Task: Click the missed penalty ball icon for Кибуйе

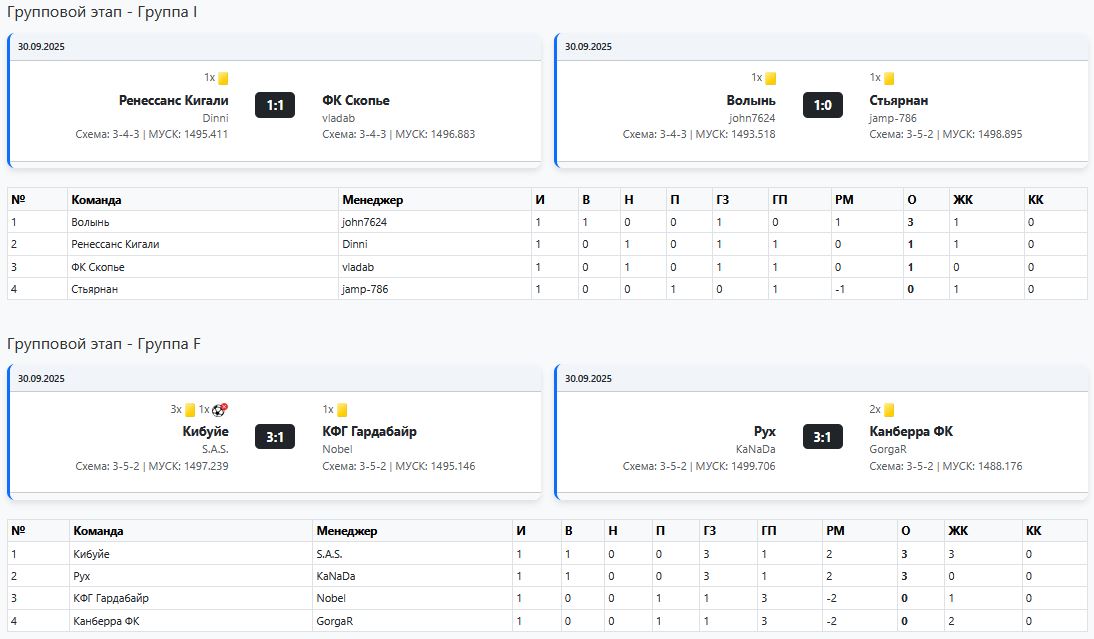Action: pos(220,409)
